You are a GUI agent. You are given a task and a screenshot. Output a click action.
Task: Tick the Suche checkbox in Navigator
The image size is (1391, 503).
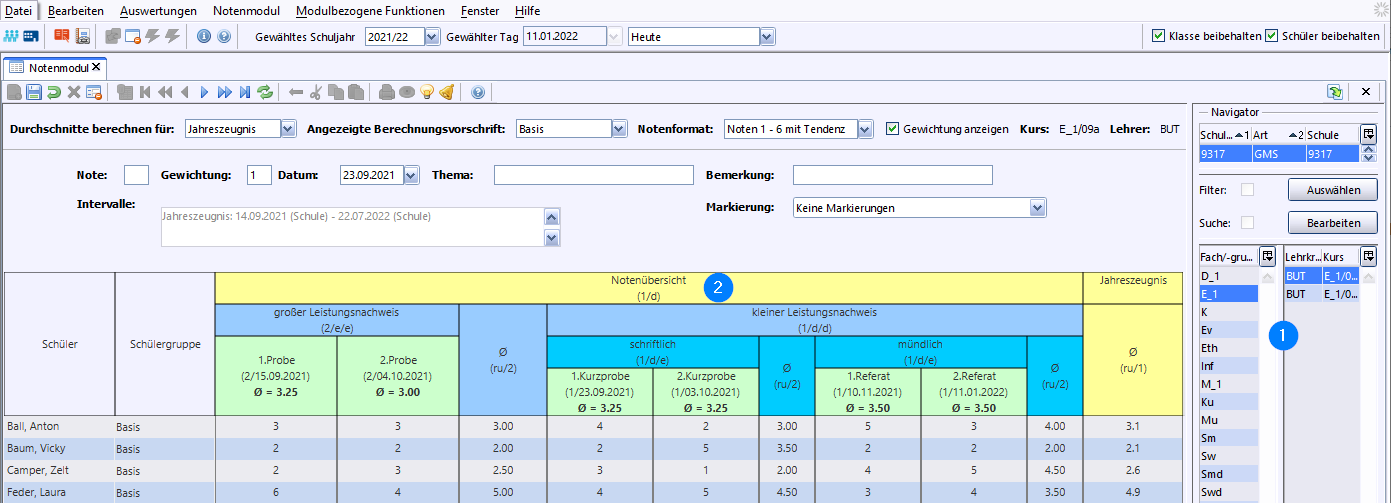pos(1247,223)
